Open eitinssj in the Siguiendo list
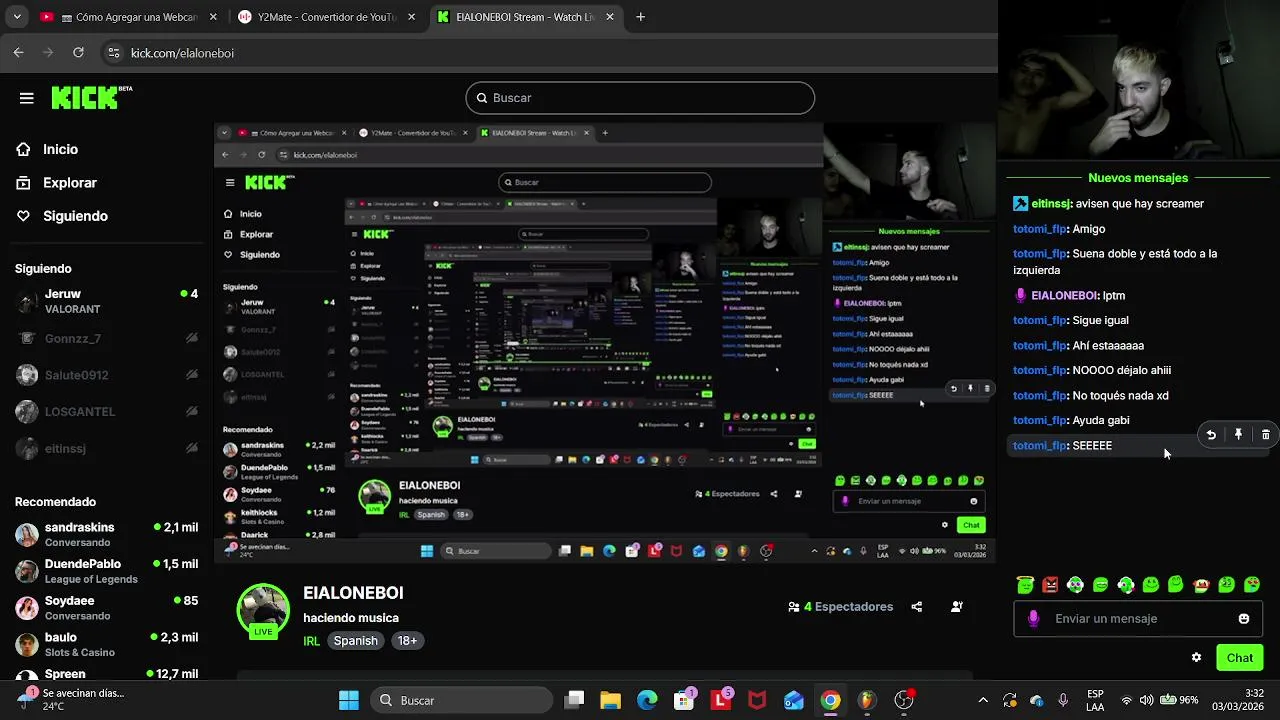 tap(106, 449)
